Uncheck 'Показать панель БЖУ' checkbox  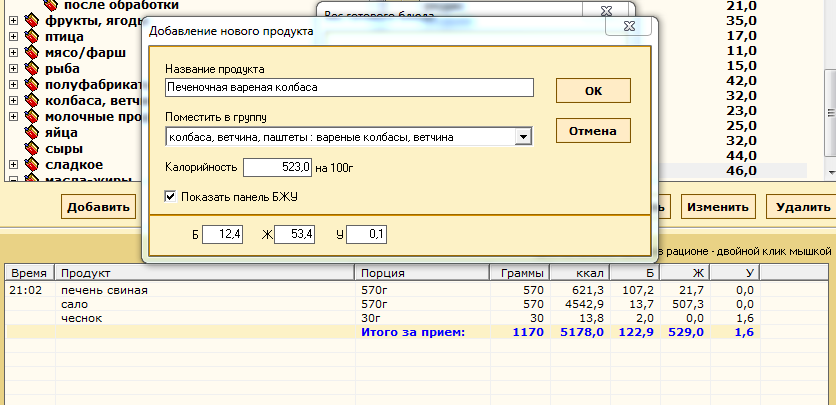[170, 197]
